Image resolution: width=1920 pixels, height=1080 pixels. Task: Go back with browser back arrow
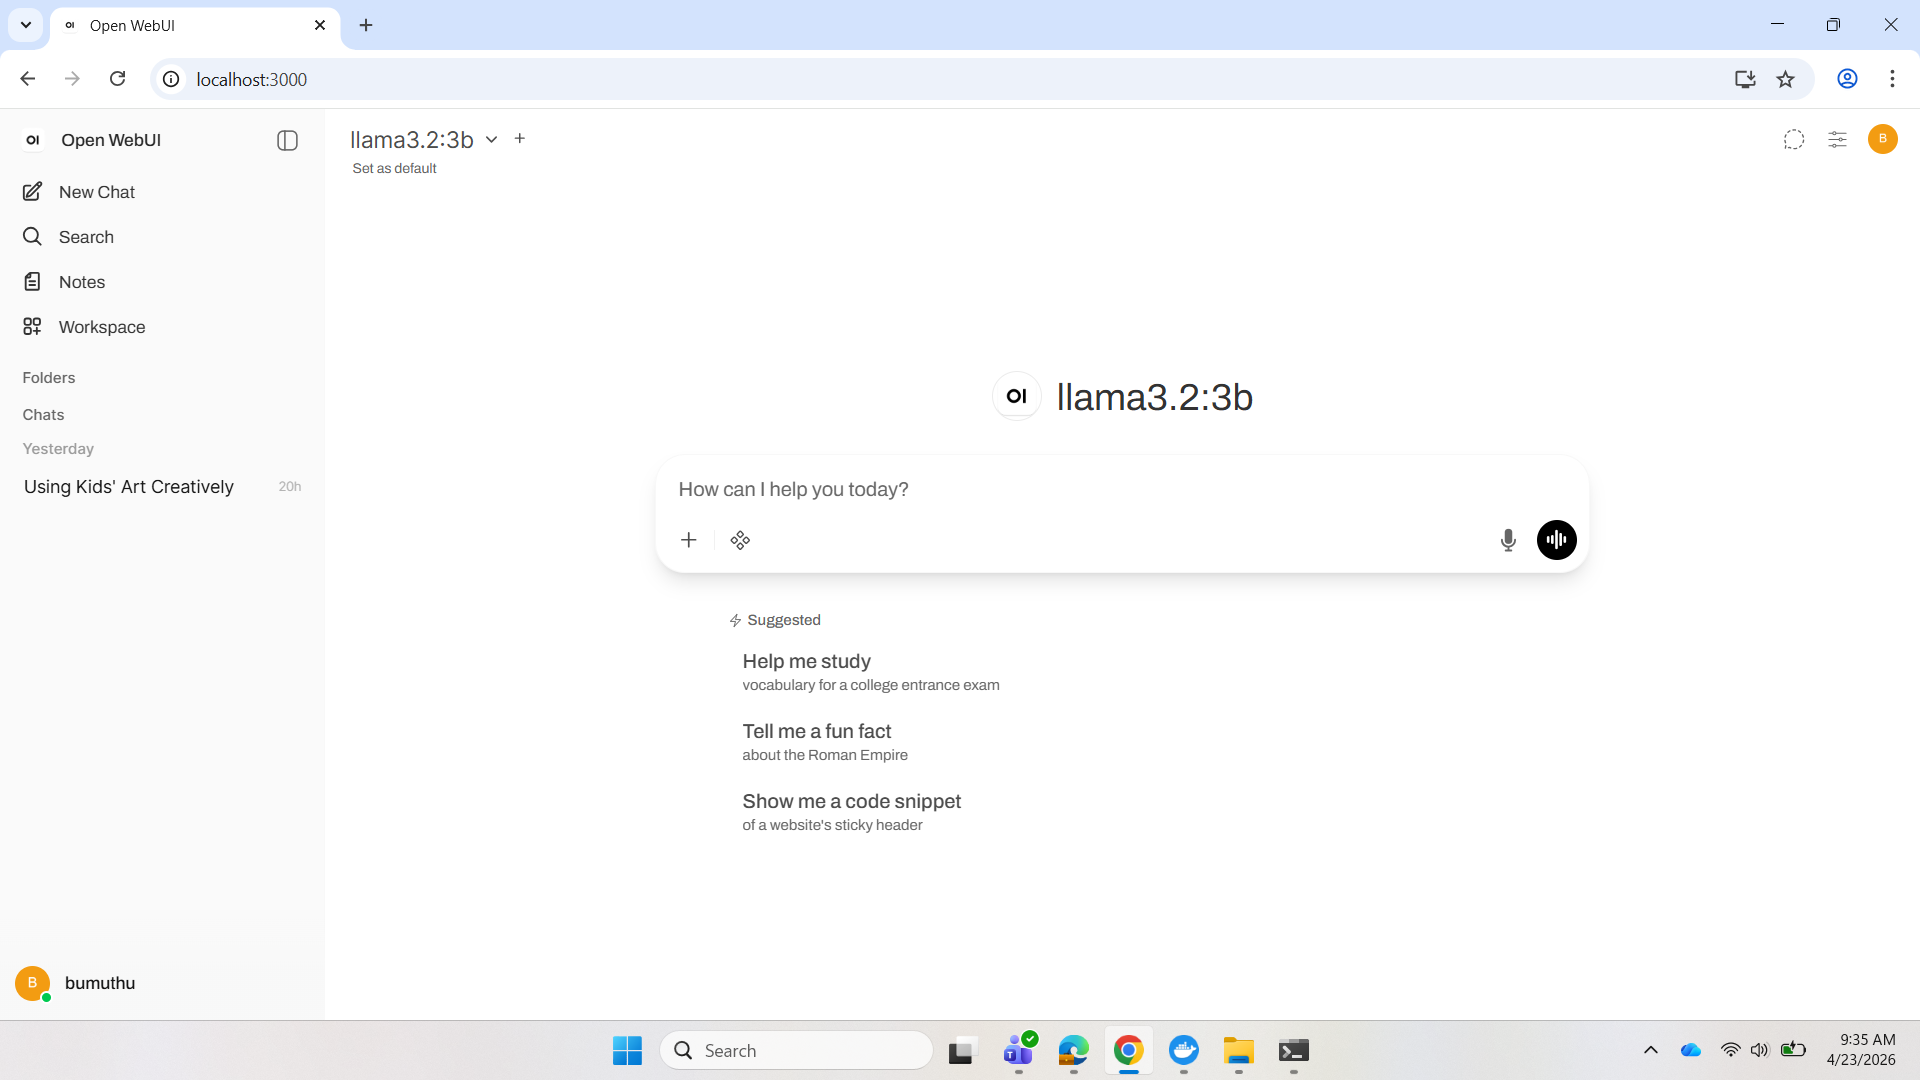28,79
